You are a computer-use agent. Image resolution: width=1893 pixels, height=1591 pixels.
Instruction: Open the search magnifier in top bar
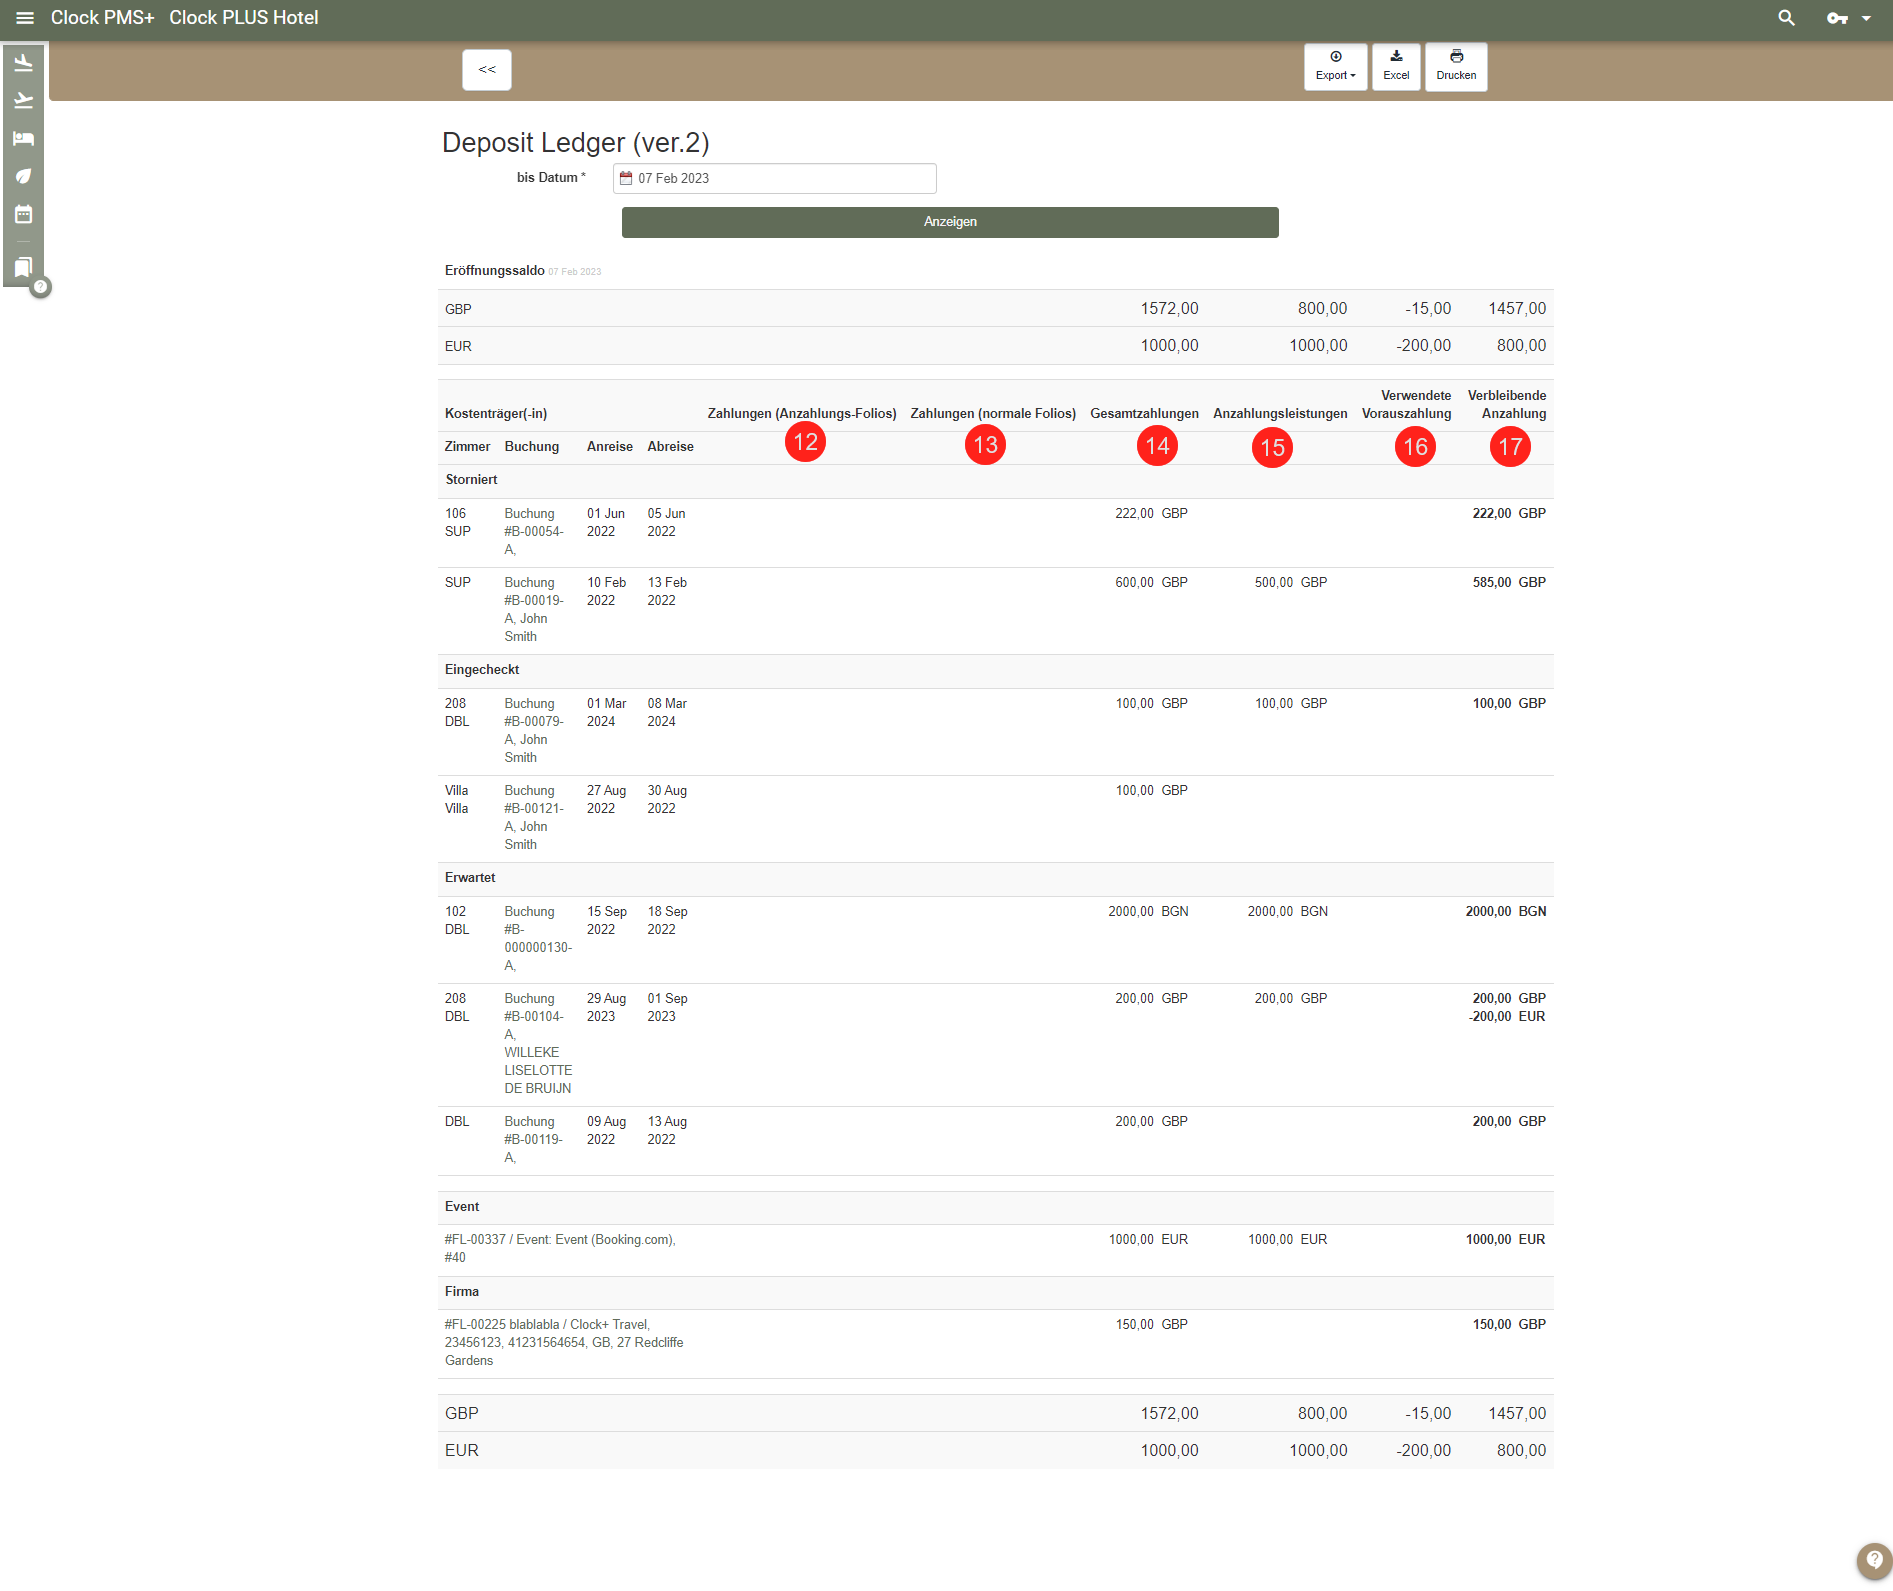click(1786, 18)
